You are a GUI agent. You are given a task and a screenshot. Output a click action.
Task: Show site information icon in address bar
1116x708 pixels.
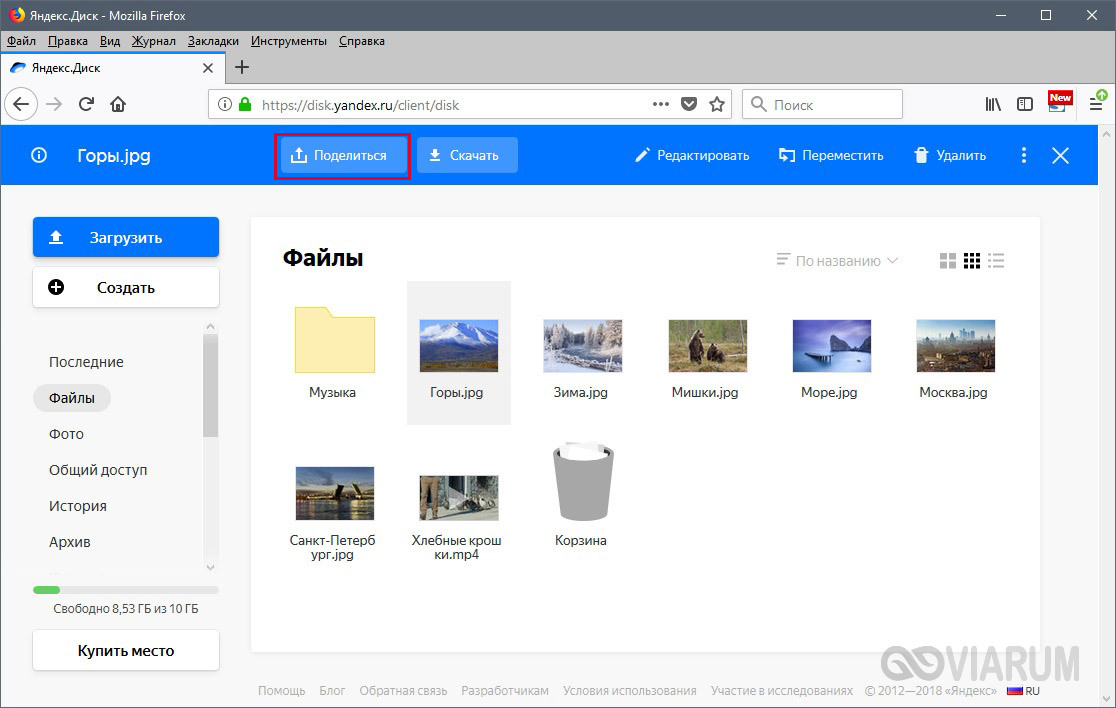225,105
